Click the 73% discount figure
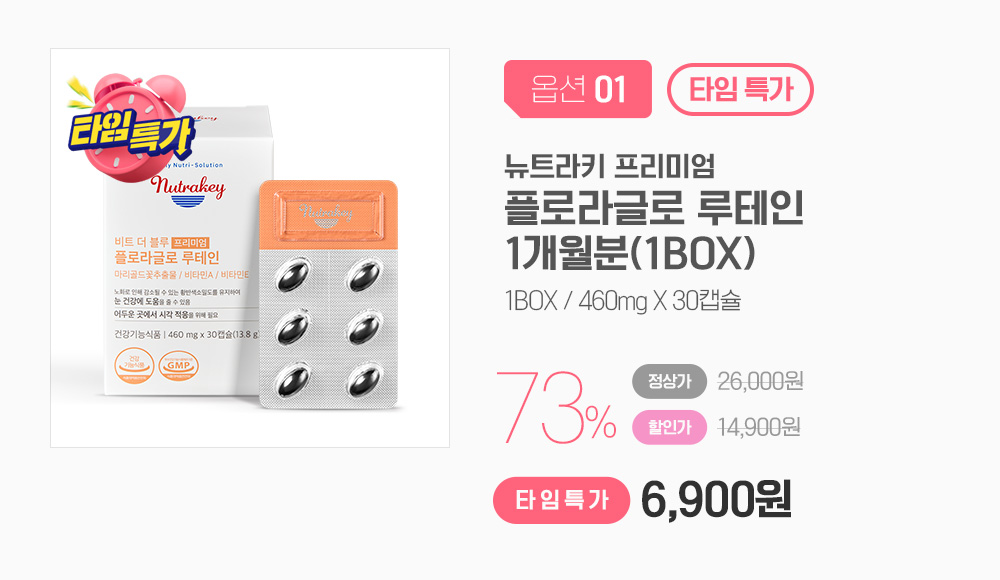 tap(556, 408)
